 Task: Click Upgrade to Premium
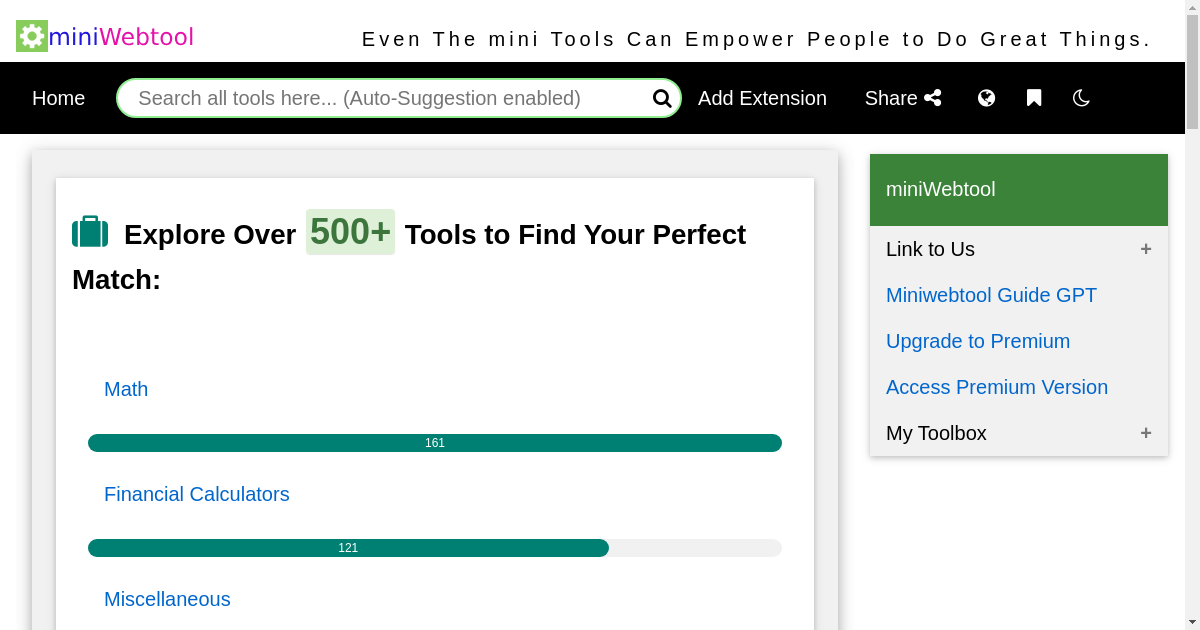click(978, 341)
